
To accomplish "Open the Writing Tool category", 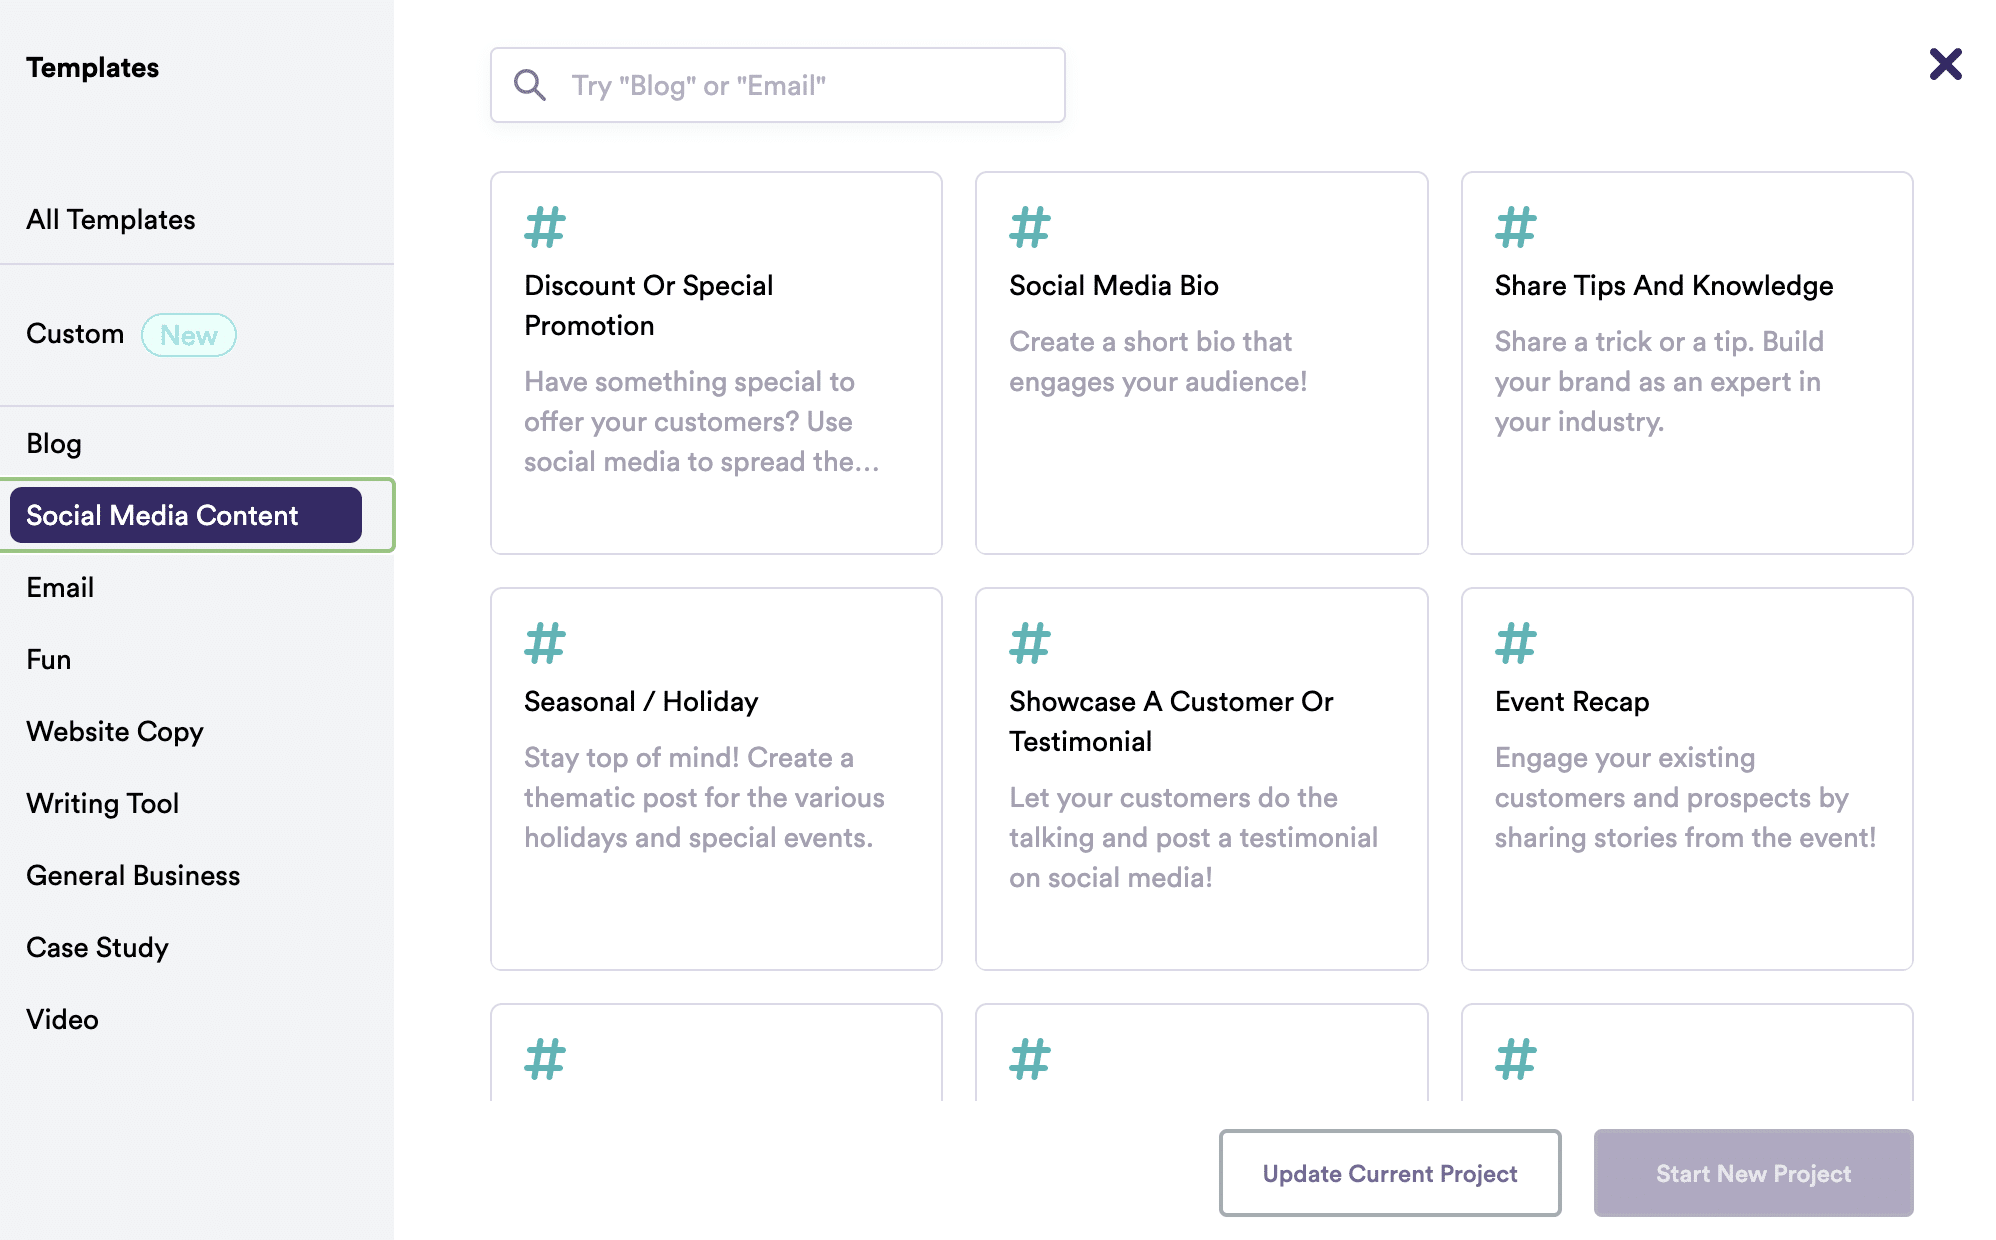I will click(103, 803).
